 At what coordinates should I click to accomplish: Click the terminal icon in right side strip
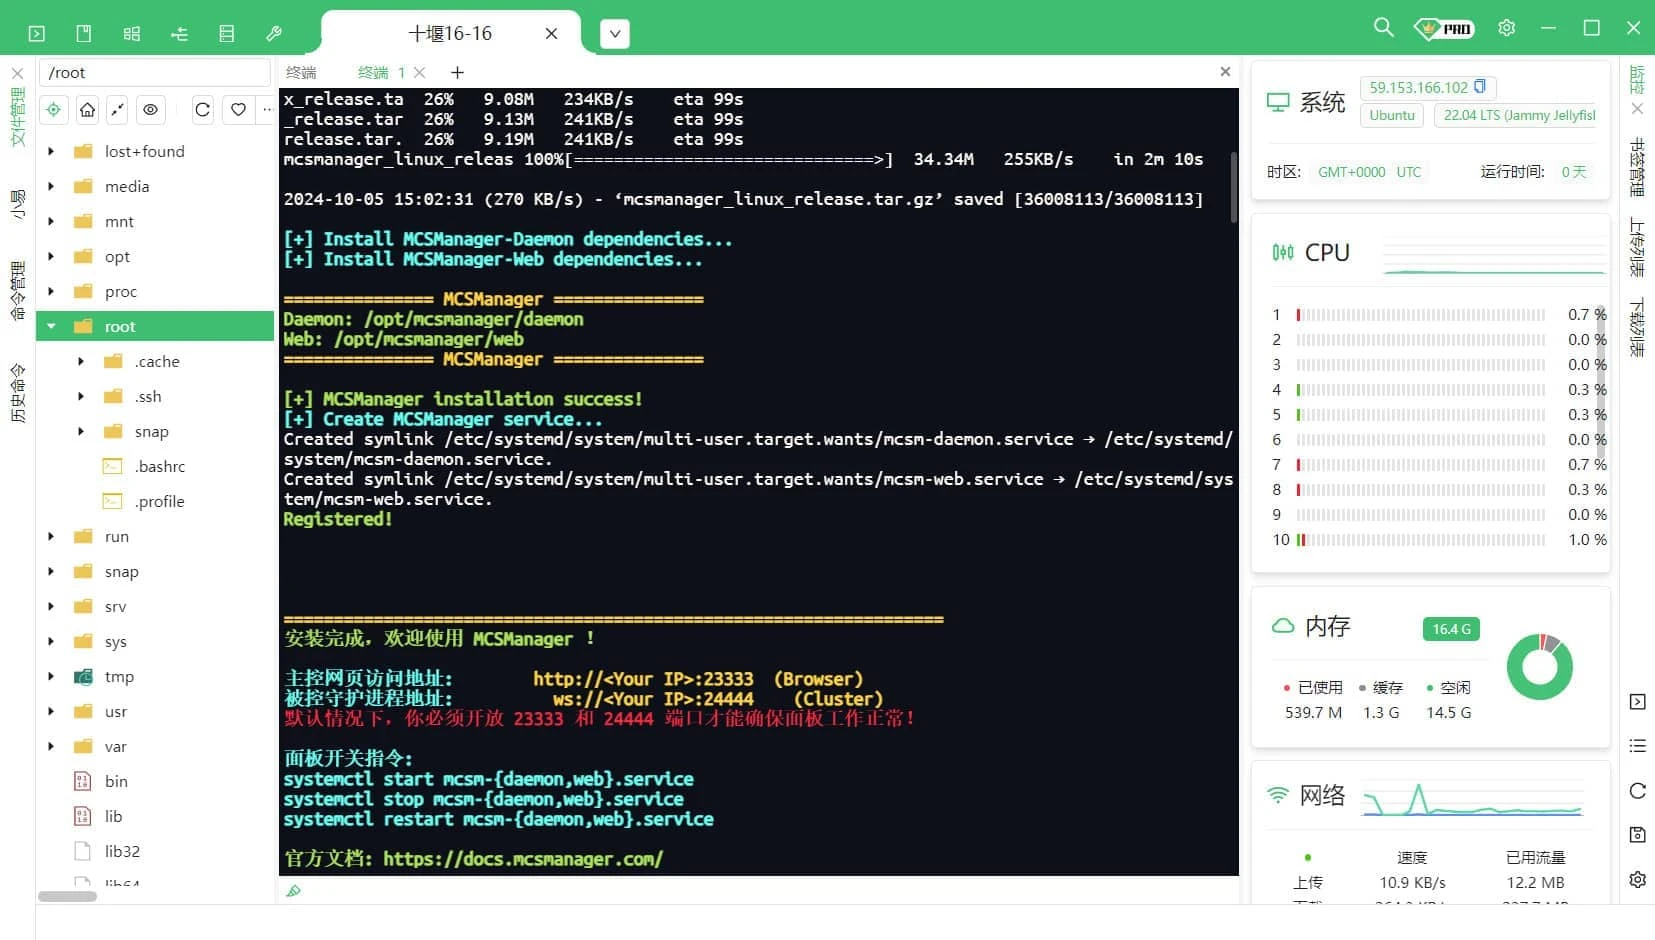pos(1637,702)
